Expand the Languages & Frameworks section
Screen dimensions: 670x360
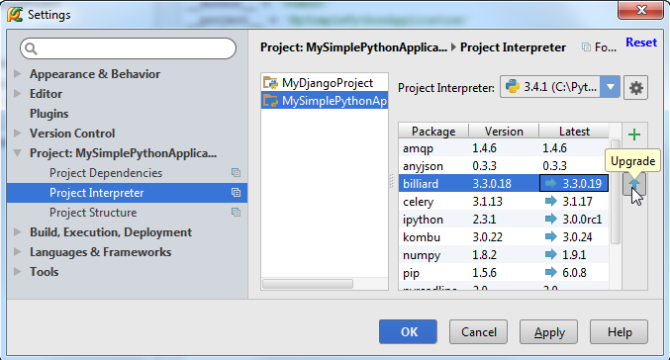pyautogui.click(x=18, y=252)
